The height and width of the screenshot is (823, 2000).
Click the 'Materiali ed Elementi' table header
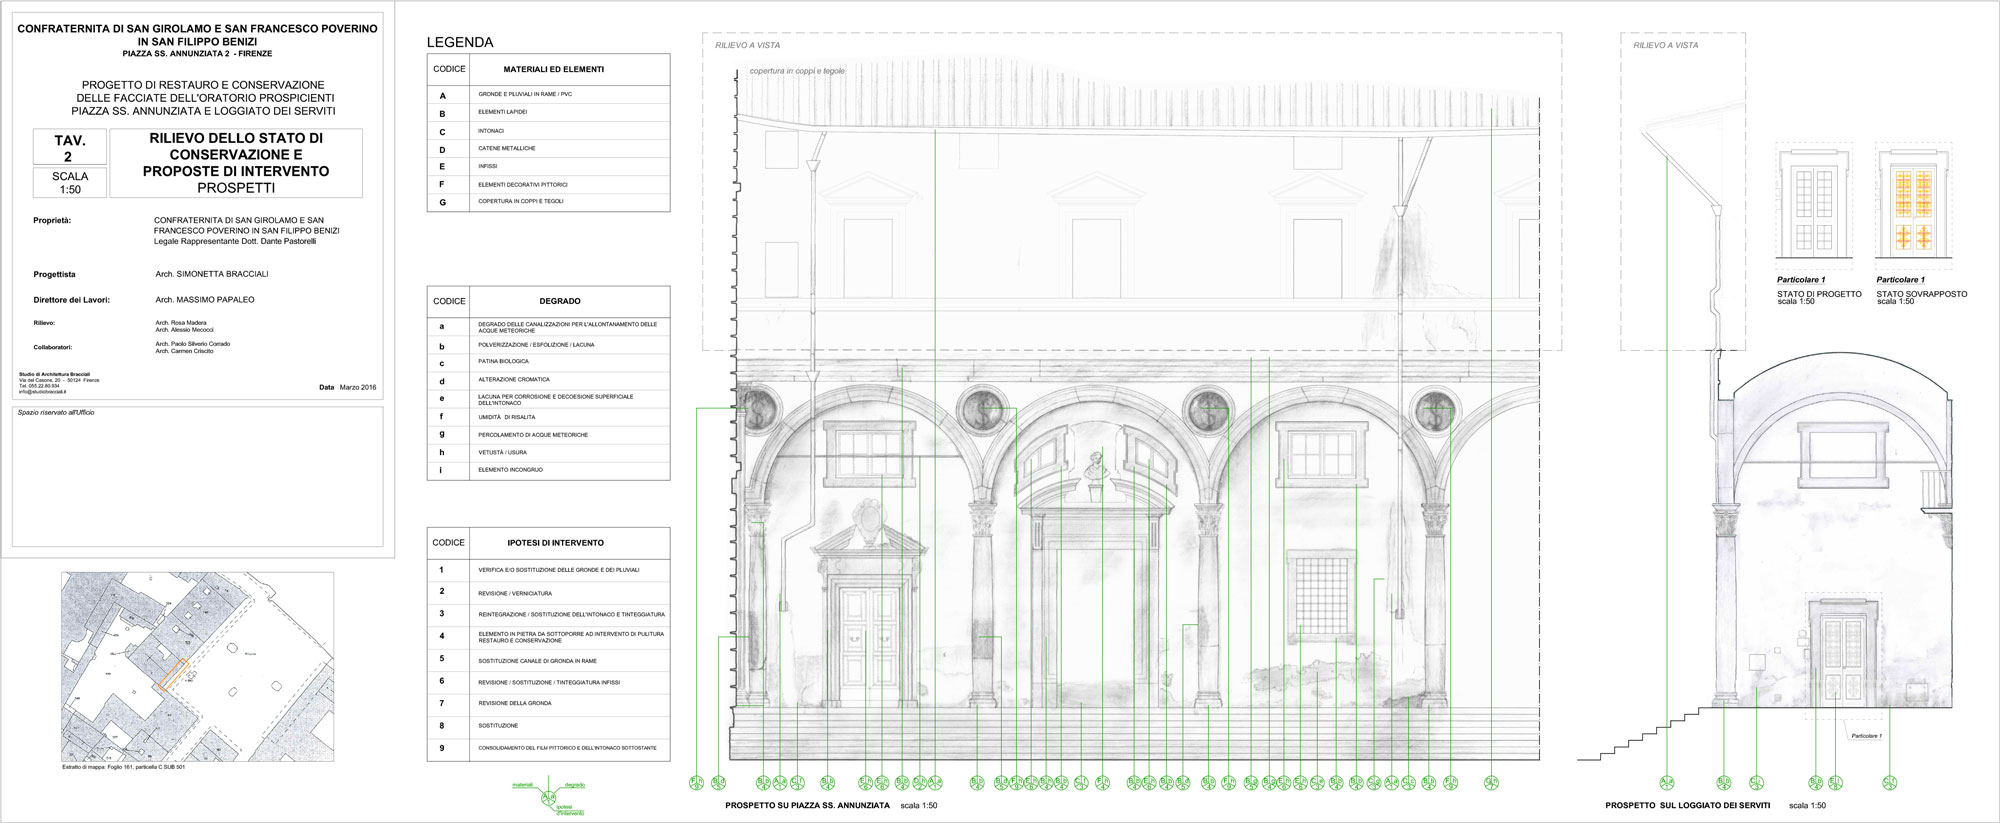[x=548, y=69]
